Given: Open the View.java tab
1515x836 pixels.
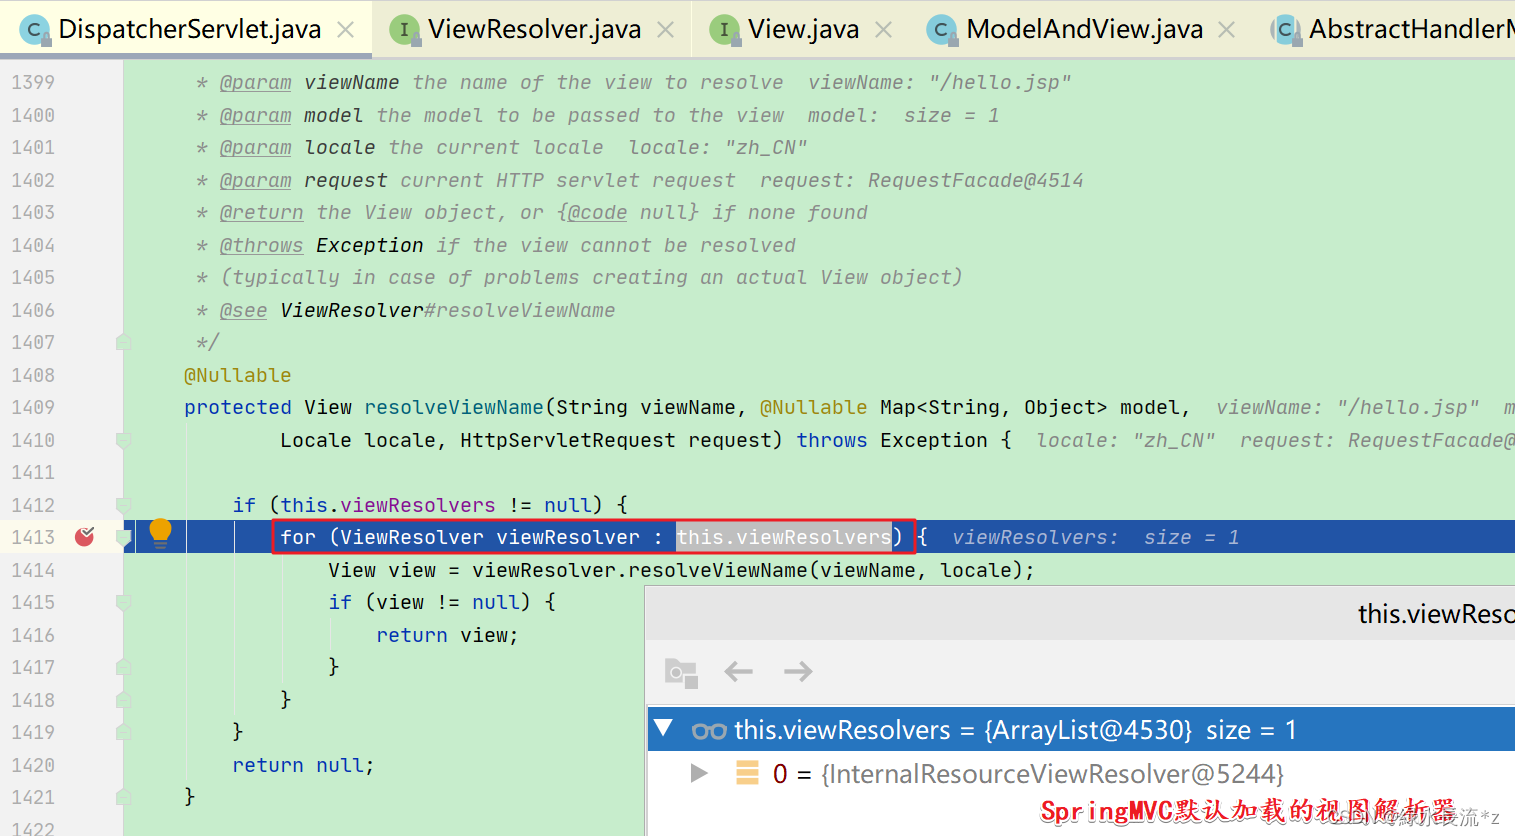Looking at the screenshot, I should (x=803, y=29).
